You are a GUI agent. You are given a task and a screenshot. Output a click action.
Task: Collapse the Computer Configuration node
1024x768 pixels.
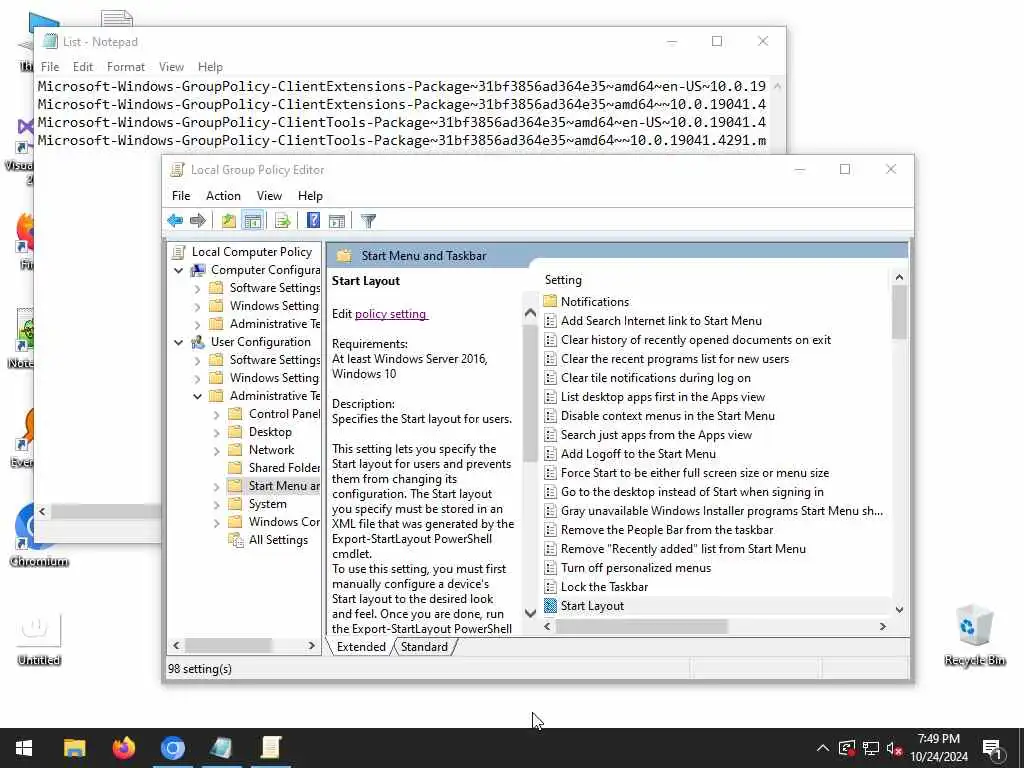(178, 270)
